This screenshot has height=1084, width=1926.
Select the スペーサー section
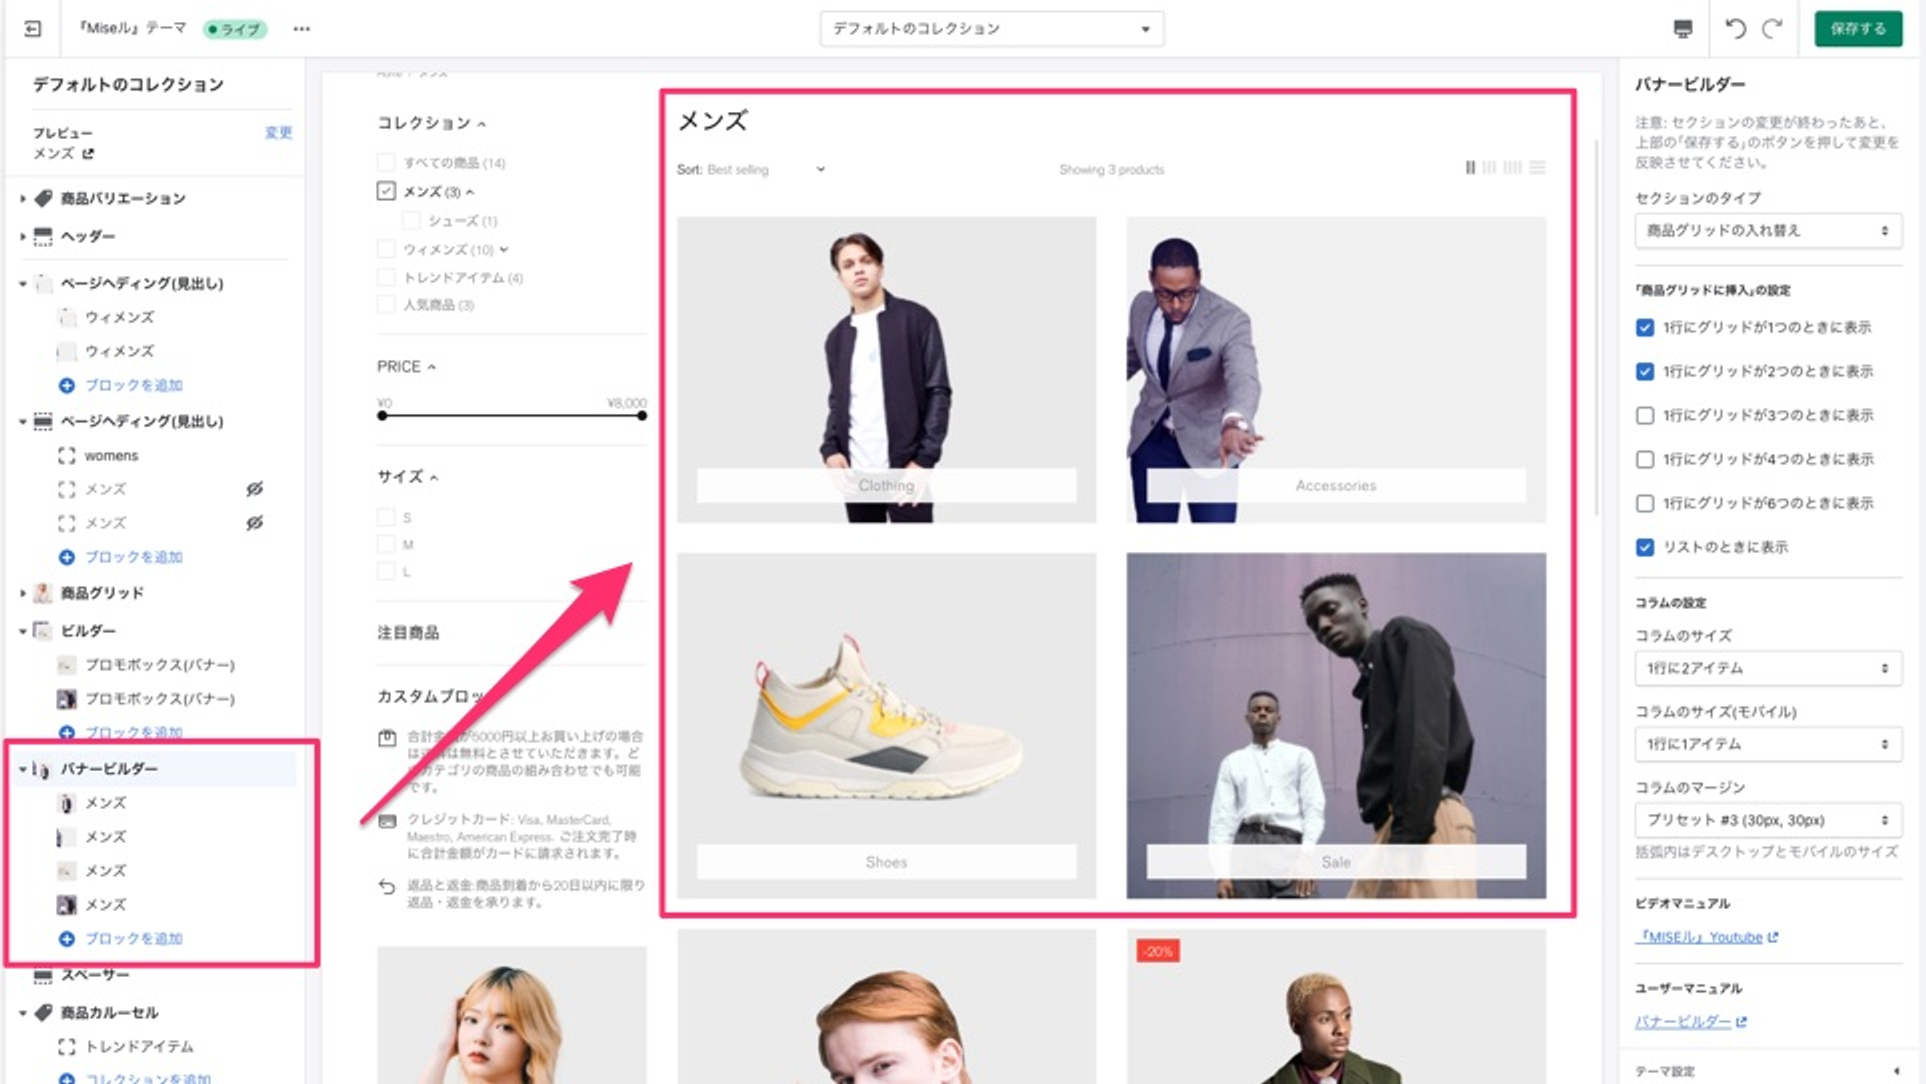(95, 975)
